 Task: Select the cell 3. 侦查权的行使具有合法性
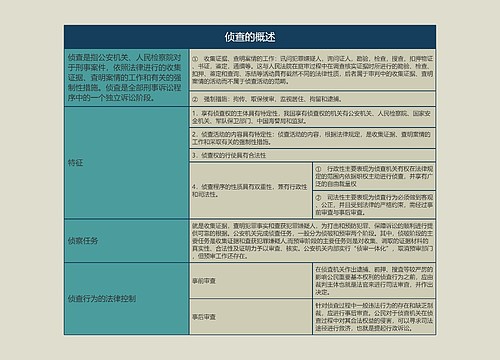coord(313,155)
